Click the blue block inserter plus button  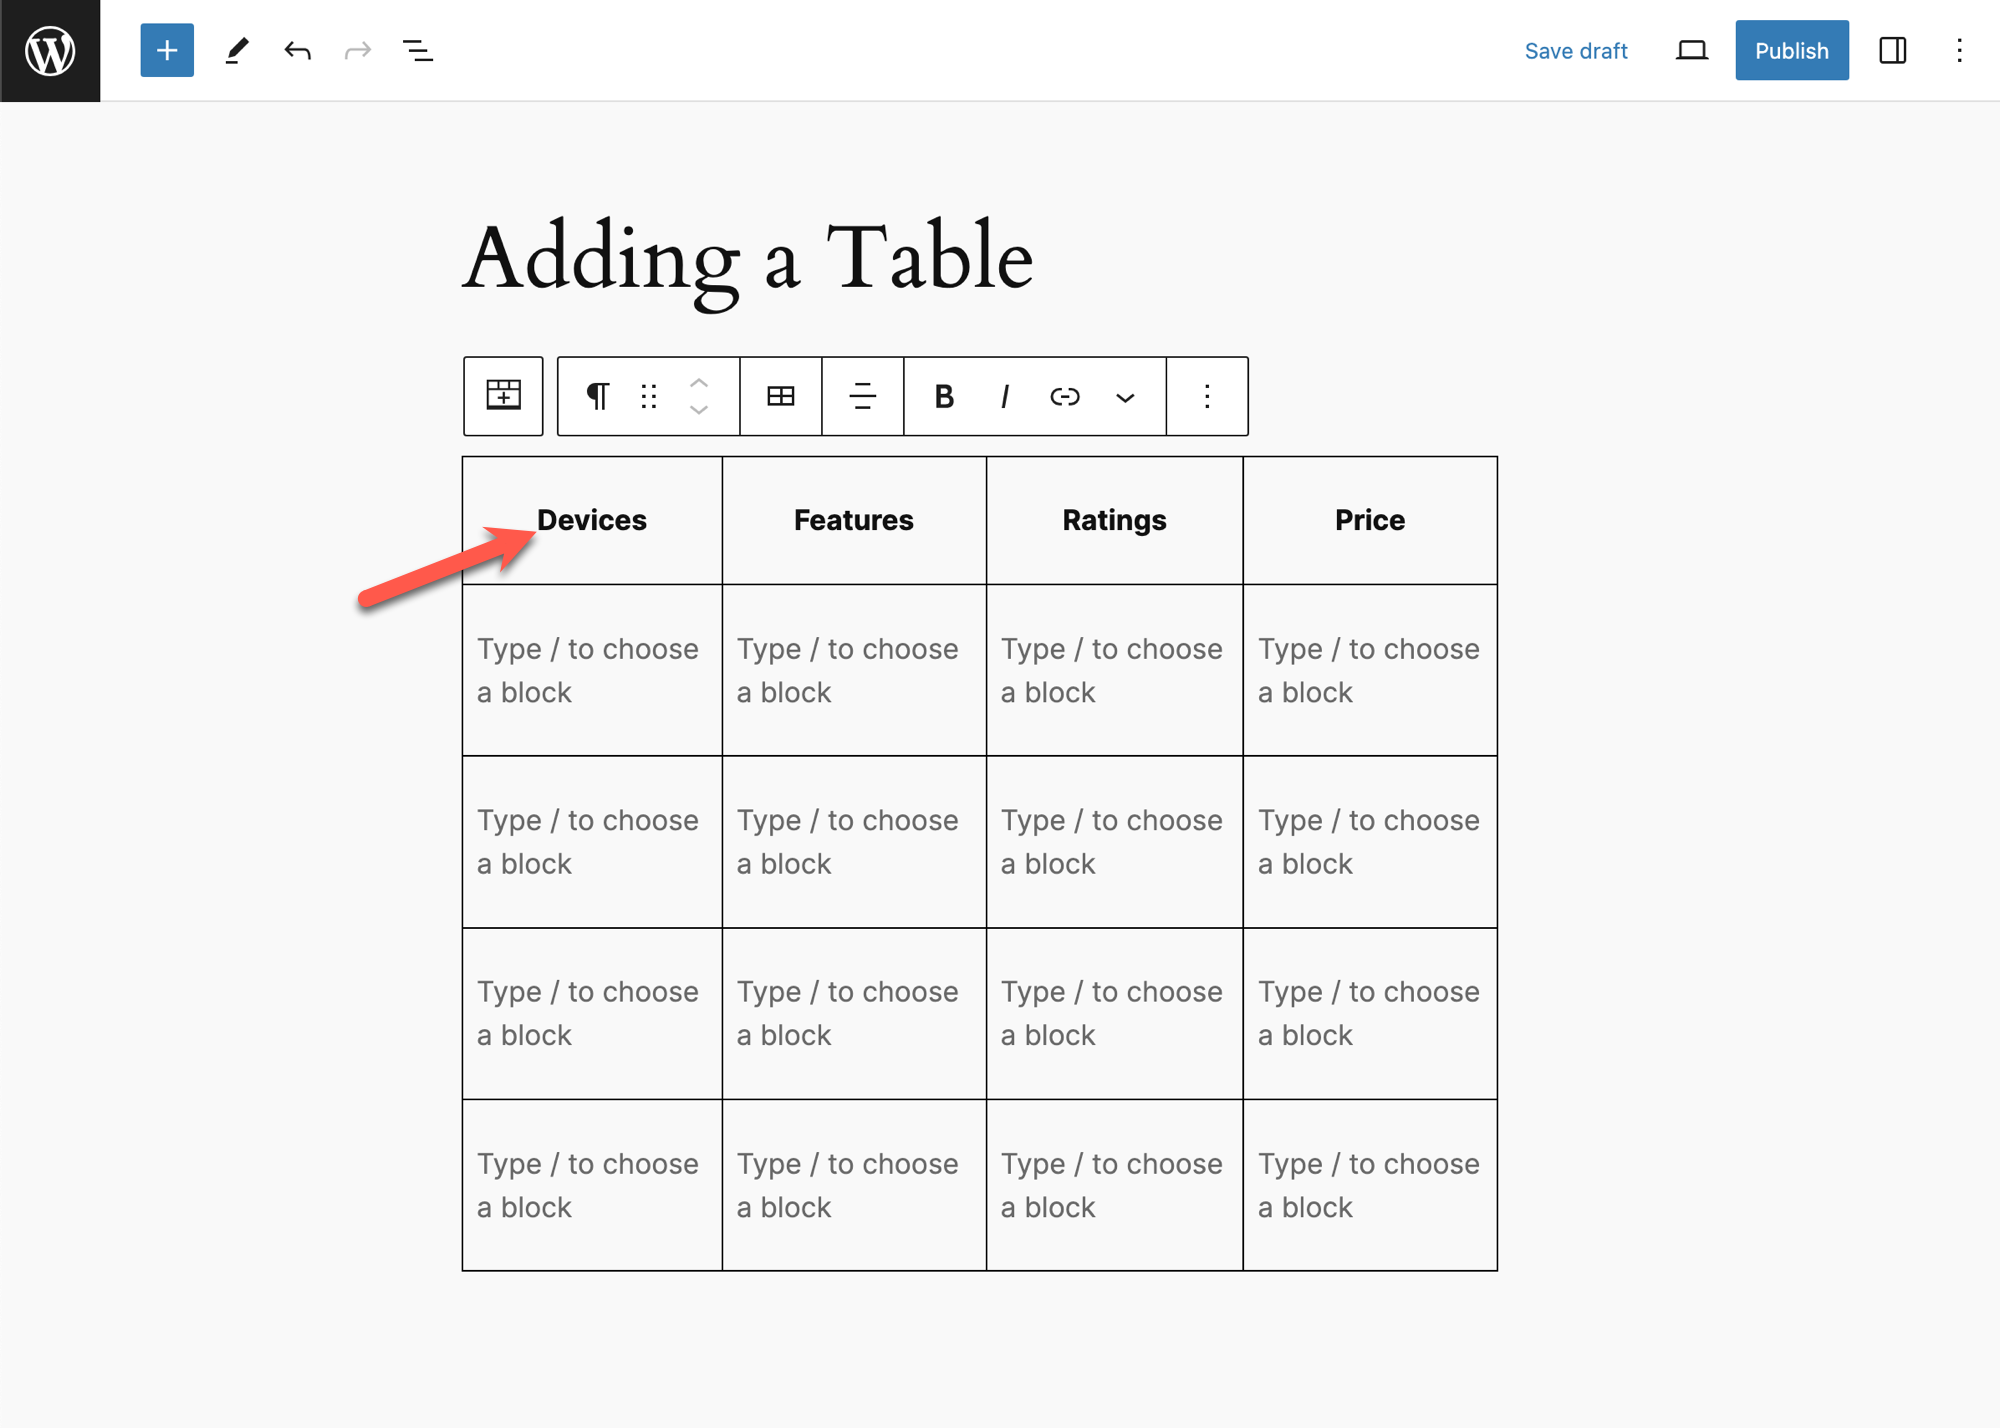(x=167, y=50)
